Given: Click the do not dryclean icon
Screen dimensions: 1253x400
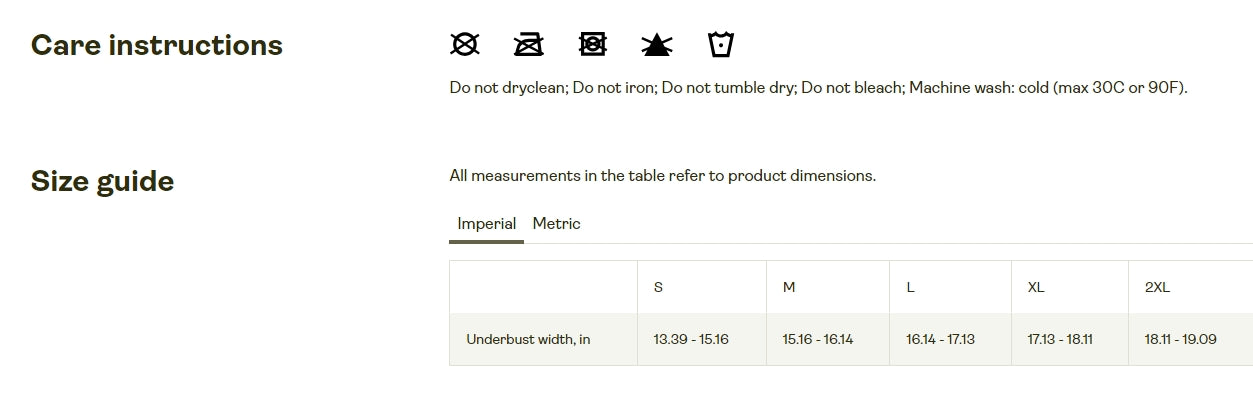Looking at the screenshot, I should (x=465, y=44).
